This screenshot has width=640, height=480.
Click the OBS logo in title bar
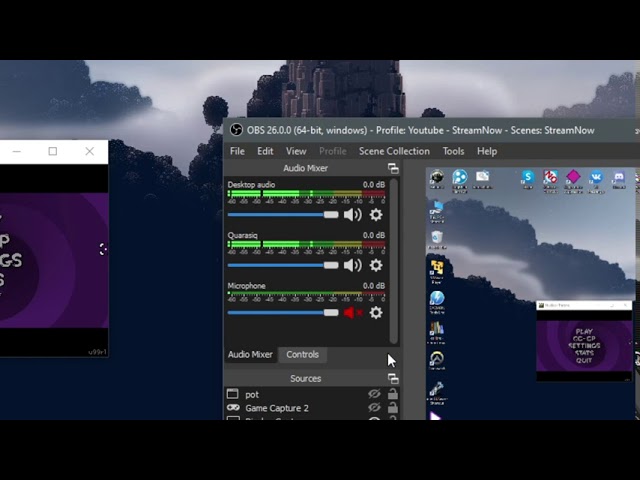pos(236,130)
